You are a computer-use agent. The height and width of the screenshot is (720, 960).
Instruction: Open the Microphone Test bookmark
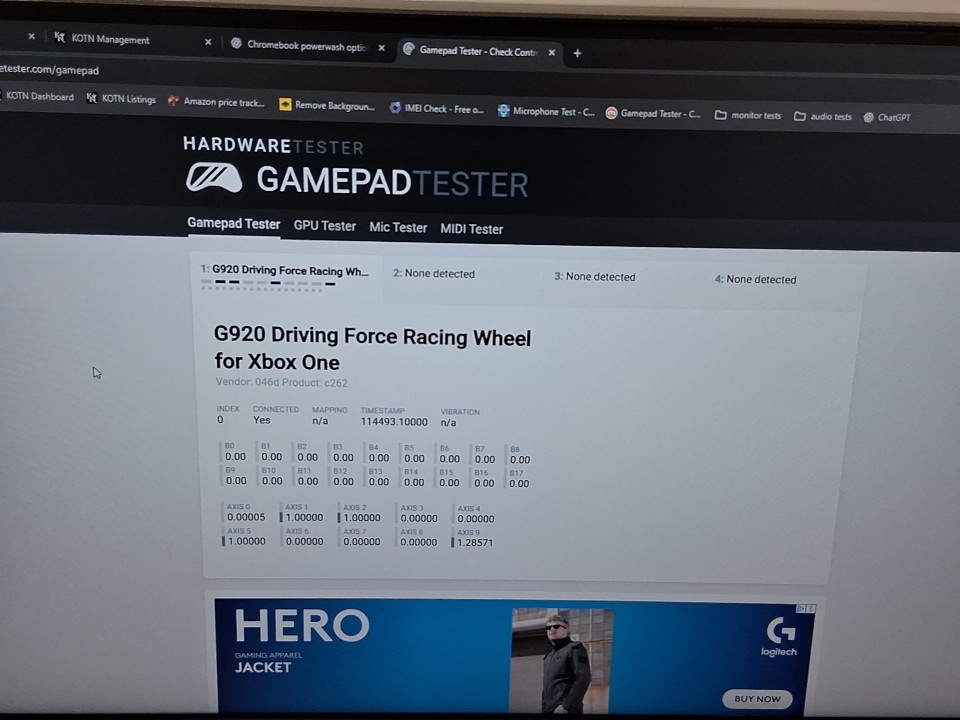point(546,111)
